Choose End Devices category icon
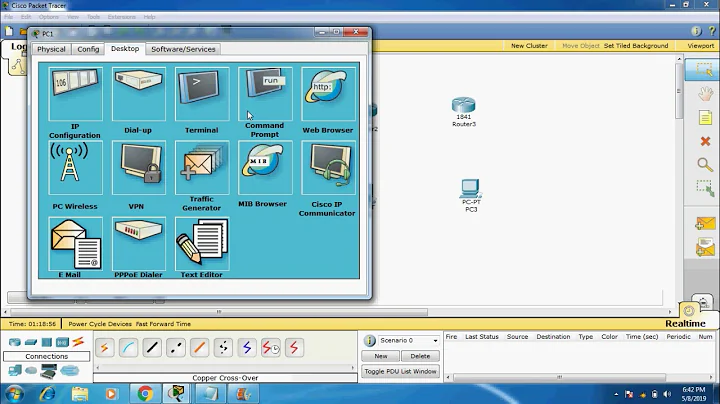Screen dimensions: 720x404 coord(14,370)
